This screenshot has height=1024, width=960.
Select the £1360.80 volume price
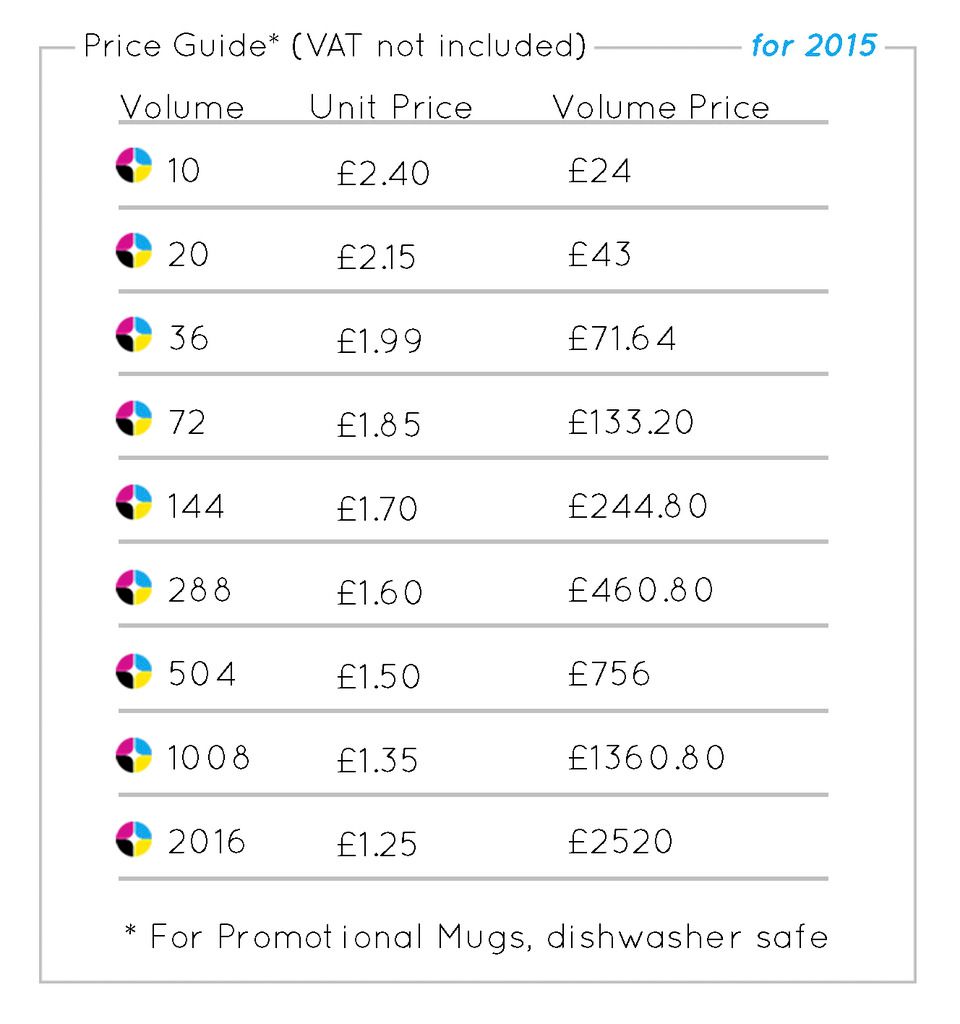[x=647, y=758]
